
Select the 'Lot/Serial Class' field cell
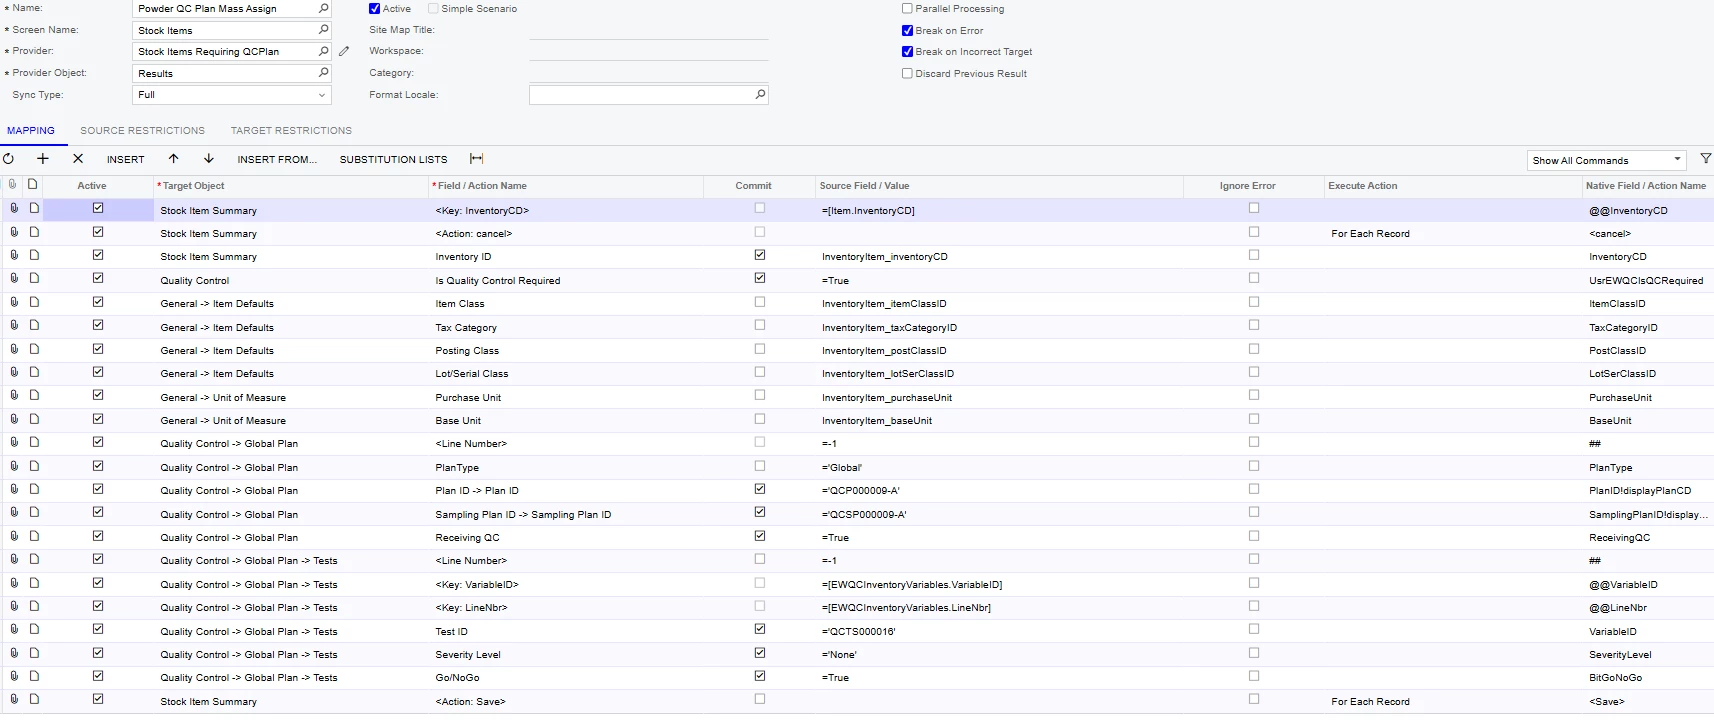pos(567,373)
